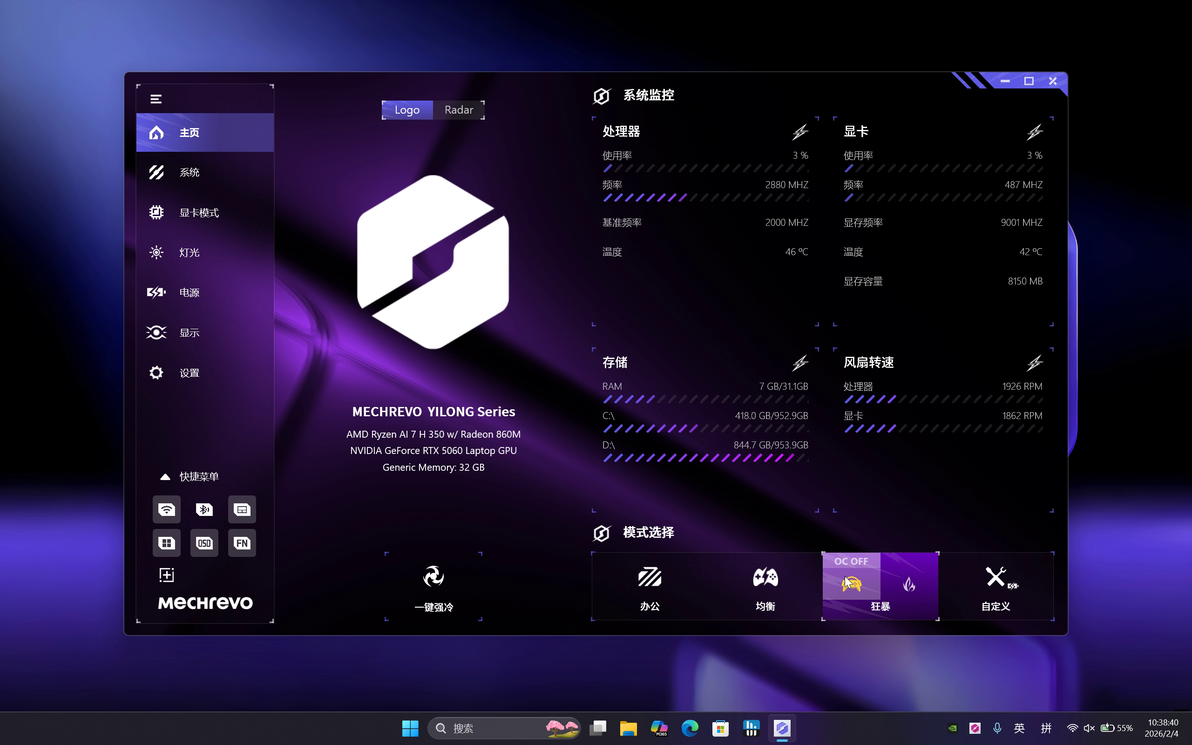Click the muted volume tray icon
Image resolution: width=1192 pixels, height=745 pixels.
(1089, 728)
